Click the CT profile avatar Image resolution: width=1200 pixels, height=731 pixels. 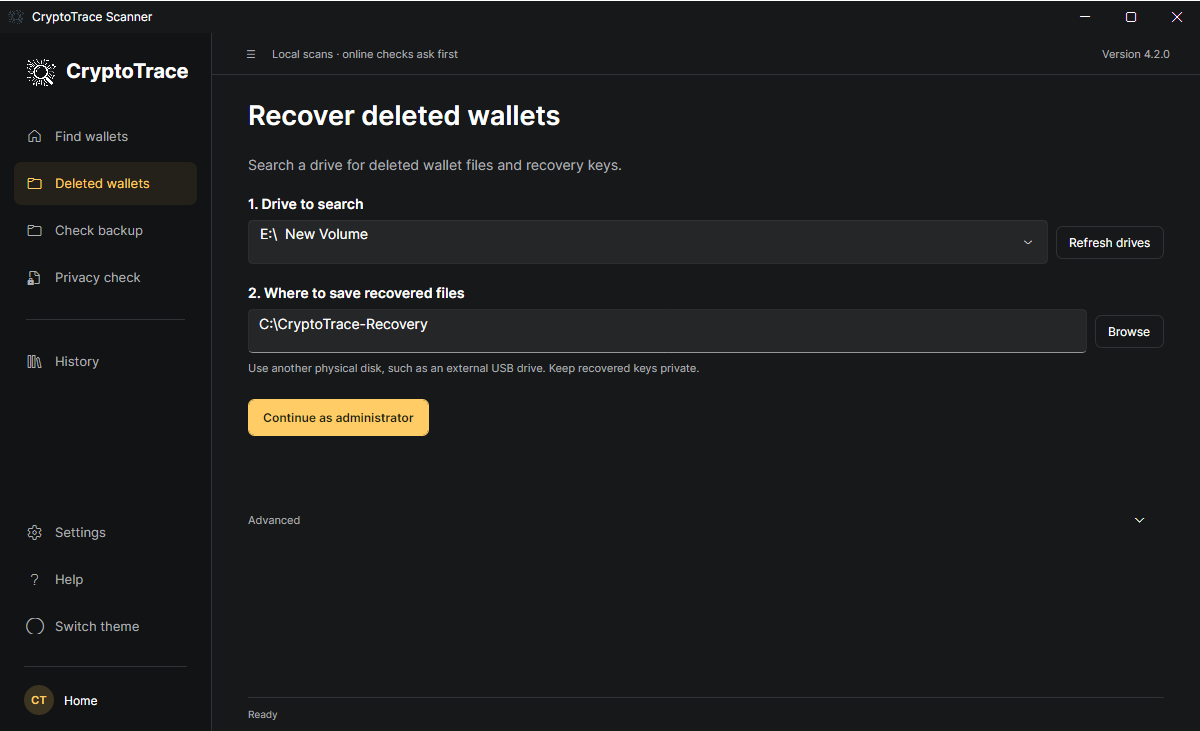point(39,700)
